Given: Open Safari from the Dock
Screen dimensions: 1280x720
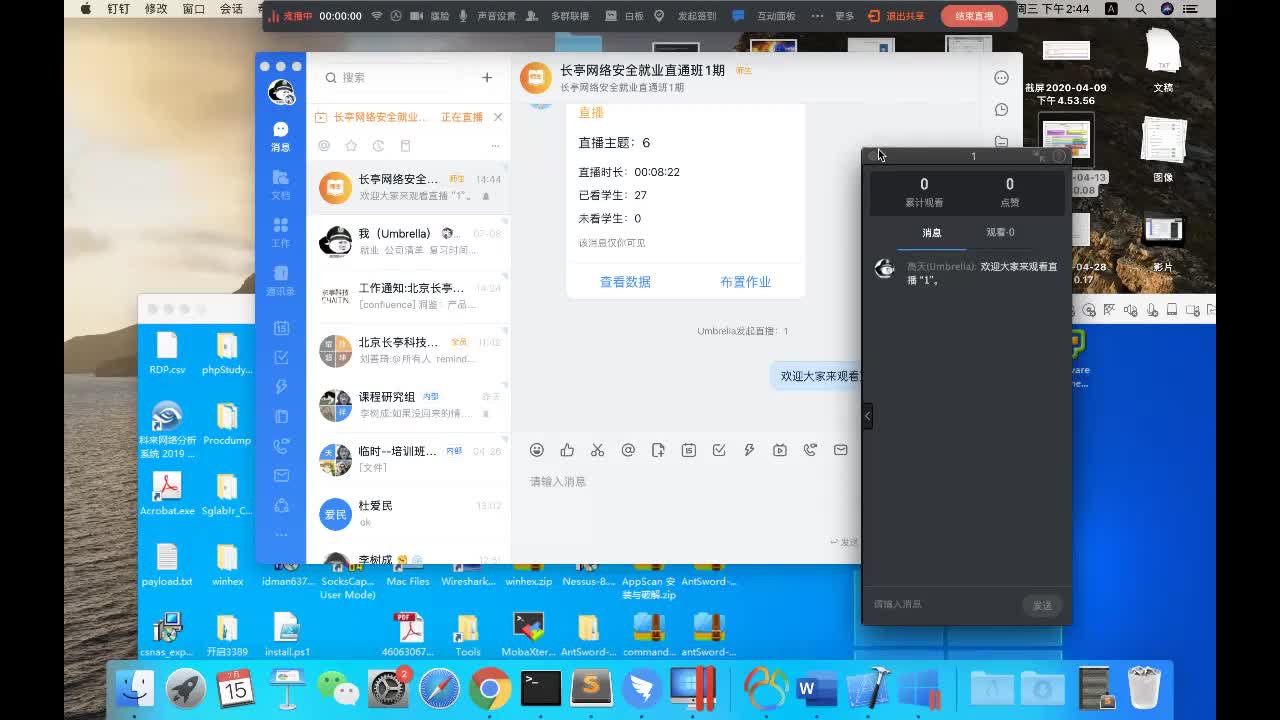Looking at the screenshot, I should (x=438, y=689).
